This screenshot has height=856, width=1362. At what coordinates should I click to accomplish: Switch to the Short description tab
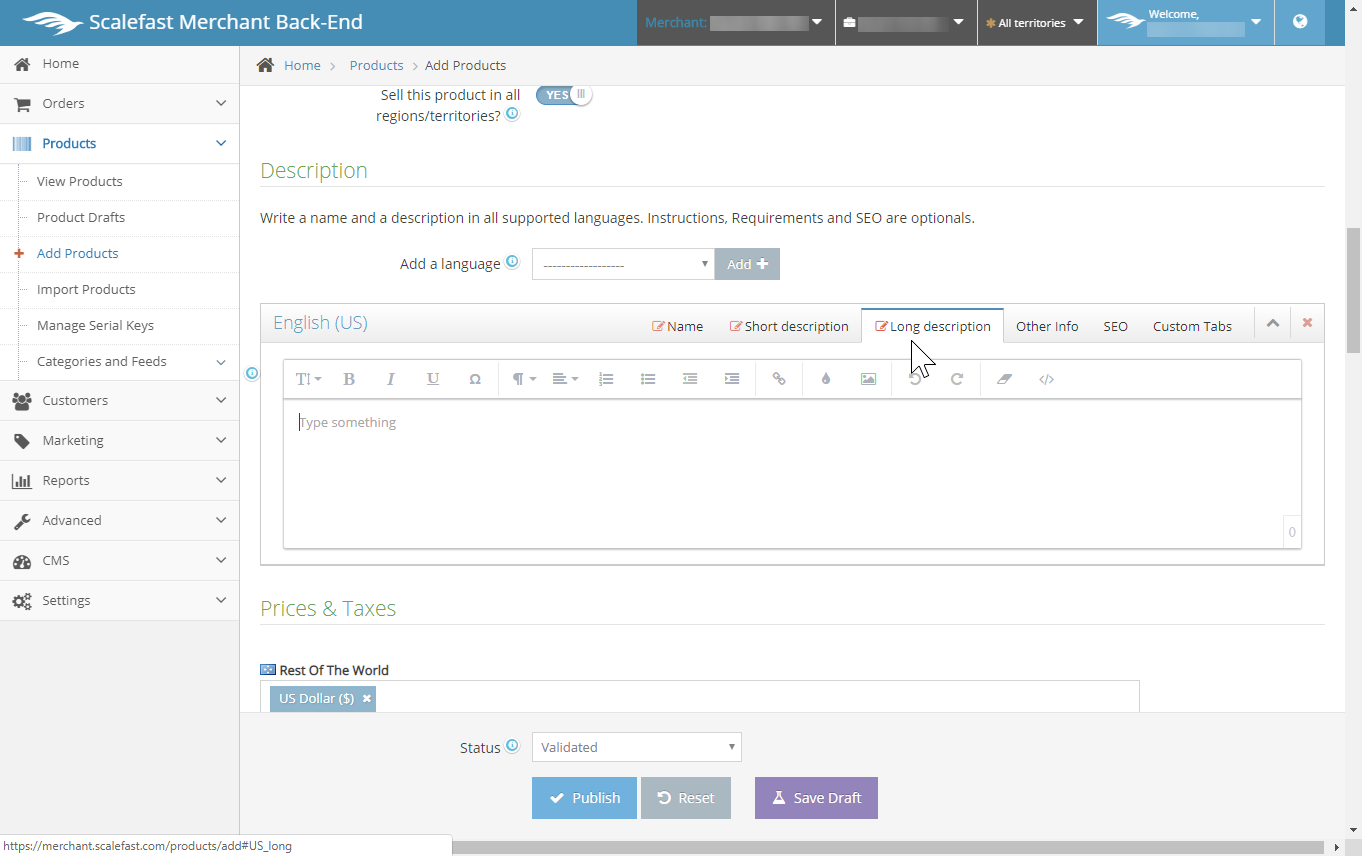pyautogui.click(x=789, y=326)
